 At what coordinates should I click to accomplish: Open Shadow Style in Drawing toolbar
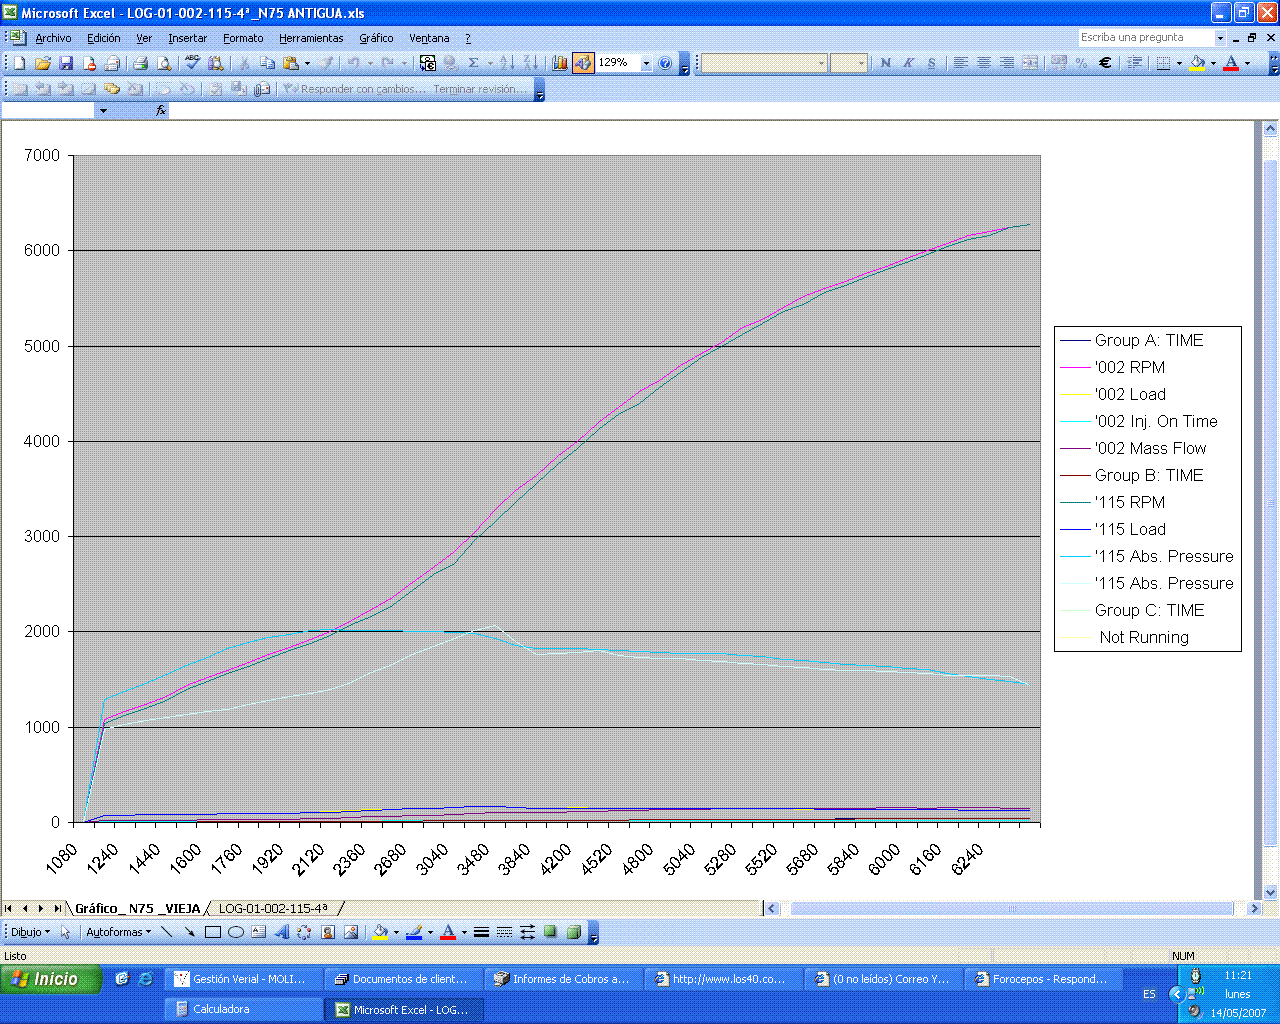(550, 932)
